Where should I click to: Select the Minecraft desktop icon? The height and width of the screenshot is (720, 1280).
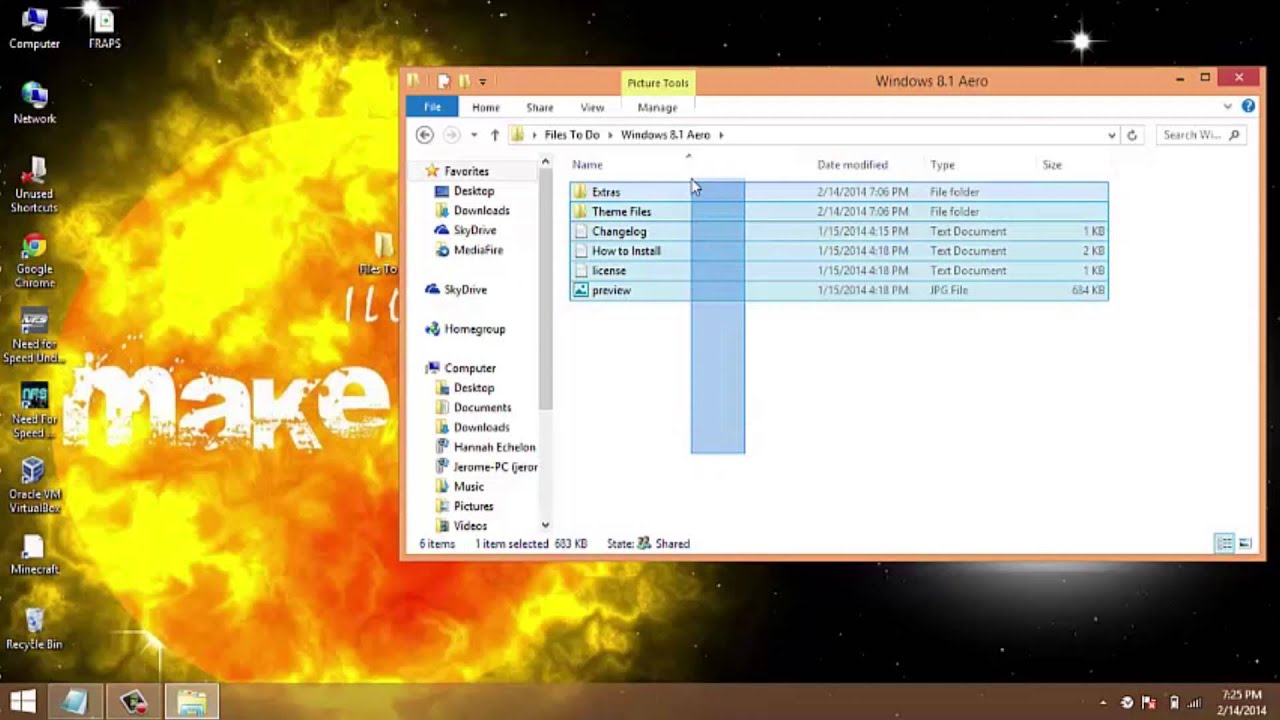[34, 555]
